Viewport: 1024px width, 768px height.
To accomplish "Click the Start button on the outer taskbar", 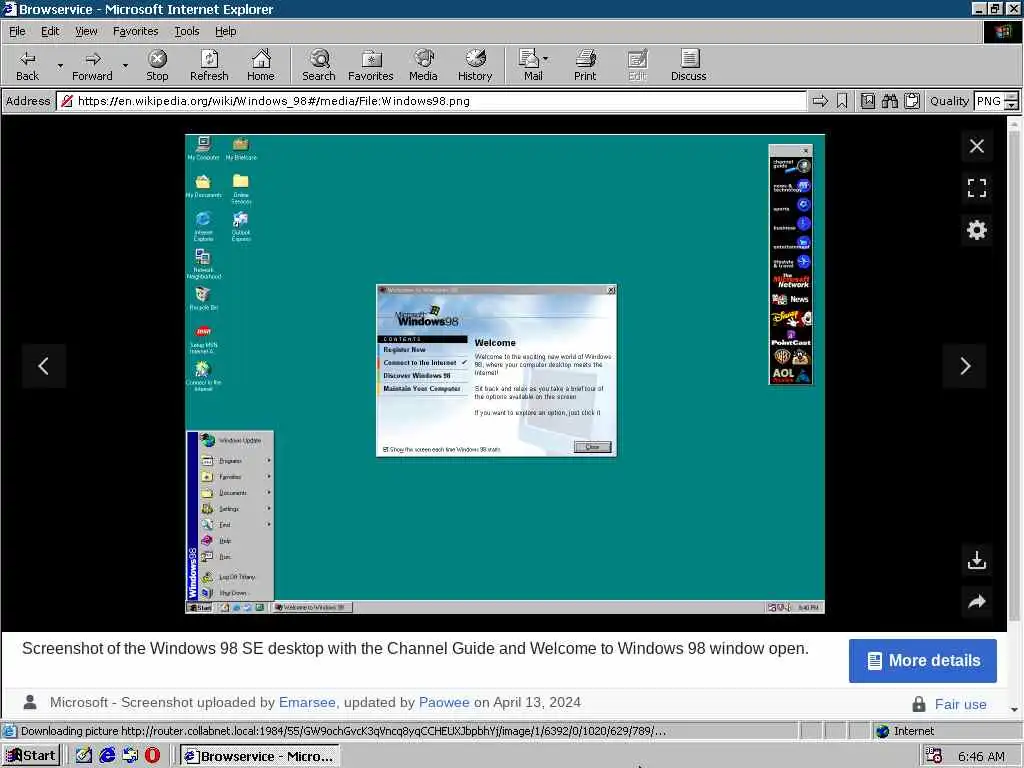I will click(x=31, y=756).
